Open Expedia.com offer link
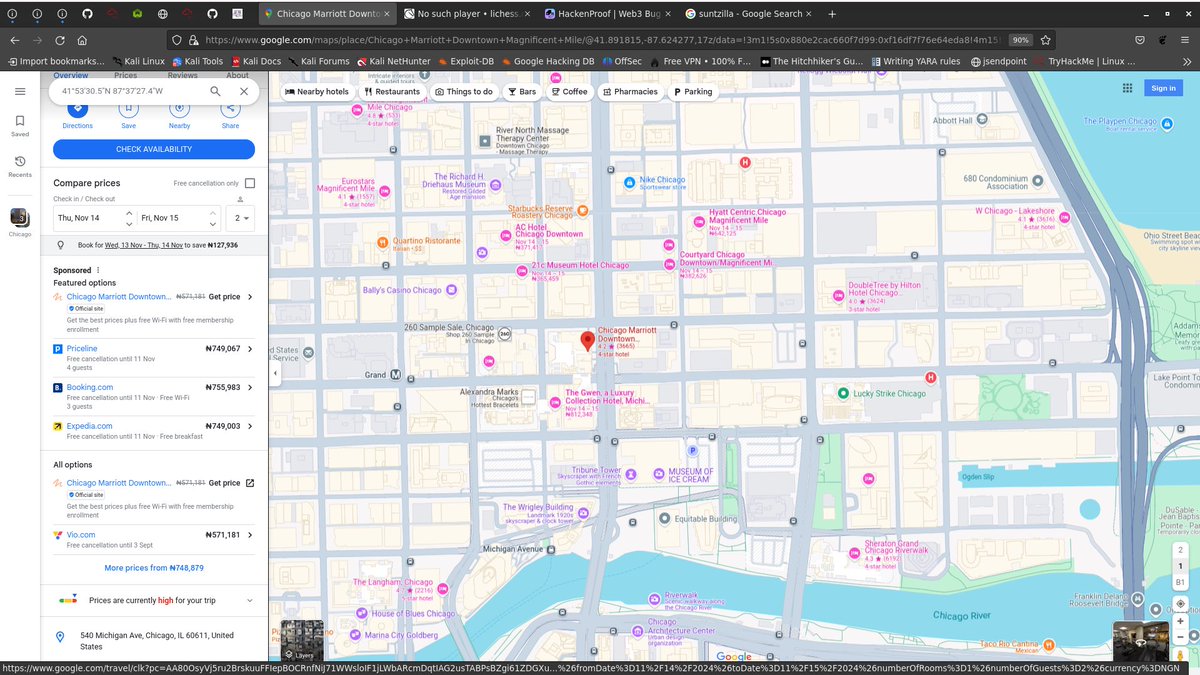 (90, 426)
